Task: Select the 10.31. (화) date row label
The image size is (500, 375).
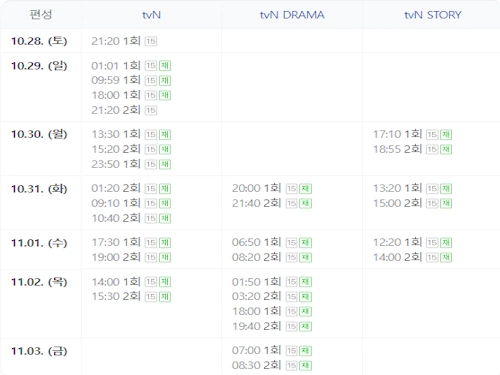Action: (x=39, y=189)
